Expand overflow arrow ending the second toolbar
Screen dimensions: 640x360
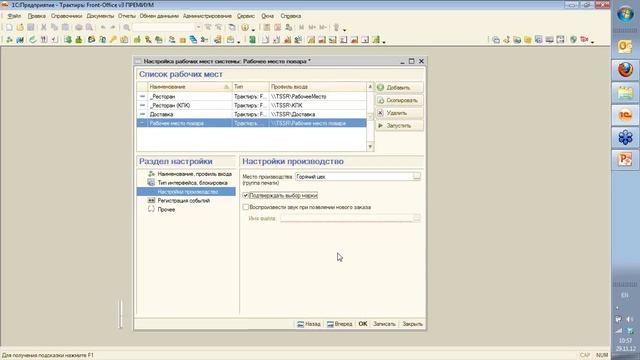click(384, 41)
